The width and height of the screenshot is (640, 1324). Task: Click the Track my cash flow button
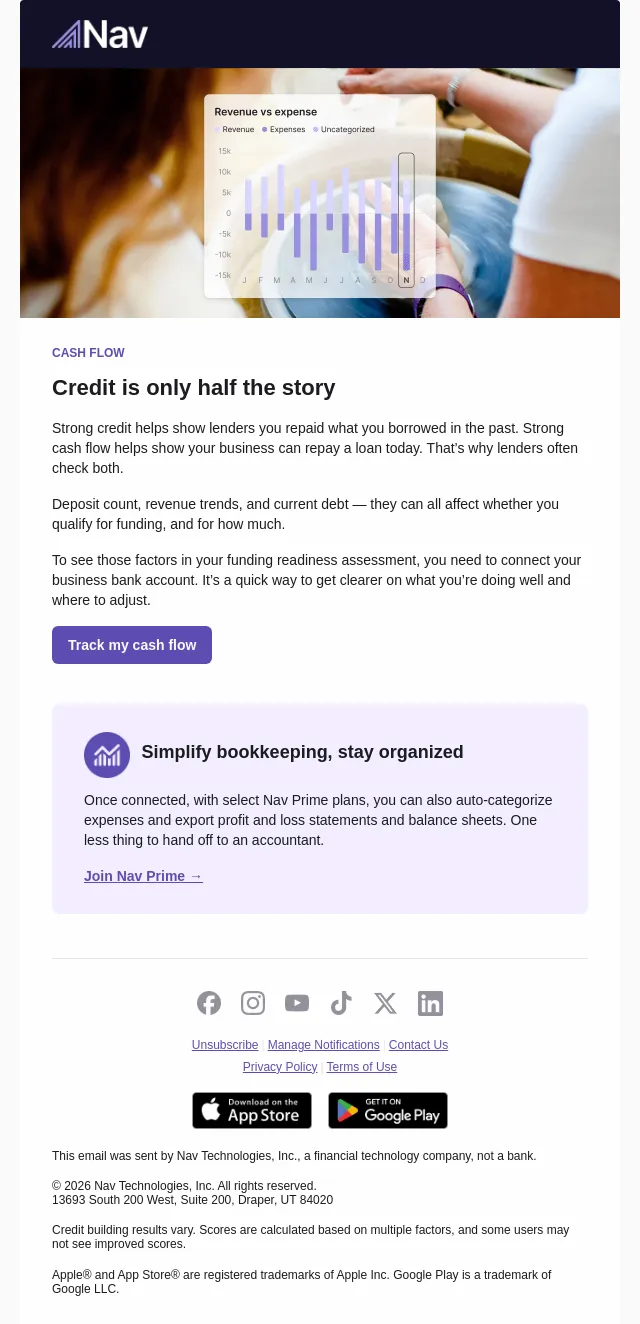click(132, 645)
